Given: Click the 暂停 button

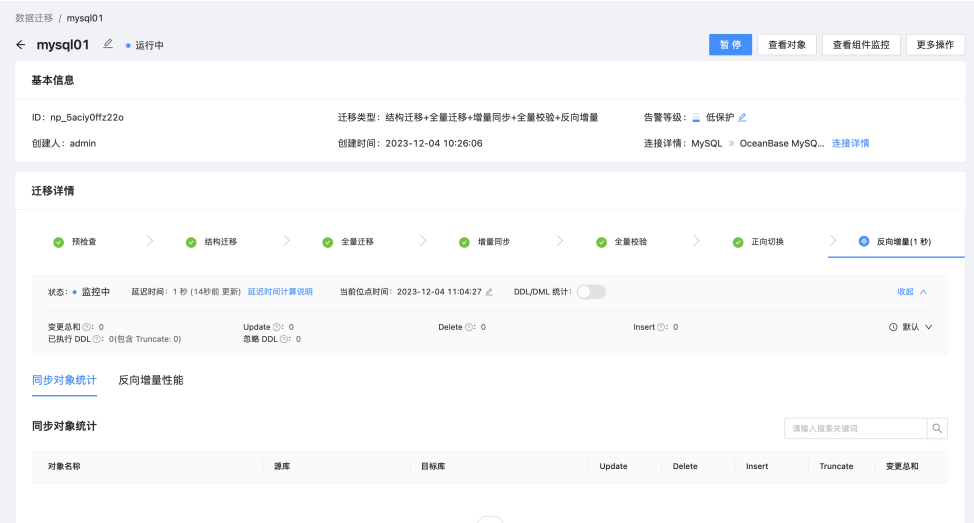Looking at the screenshot, I should click(730, 45).
